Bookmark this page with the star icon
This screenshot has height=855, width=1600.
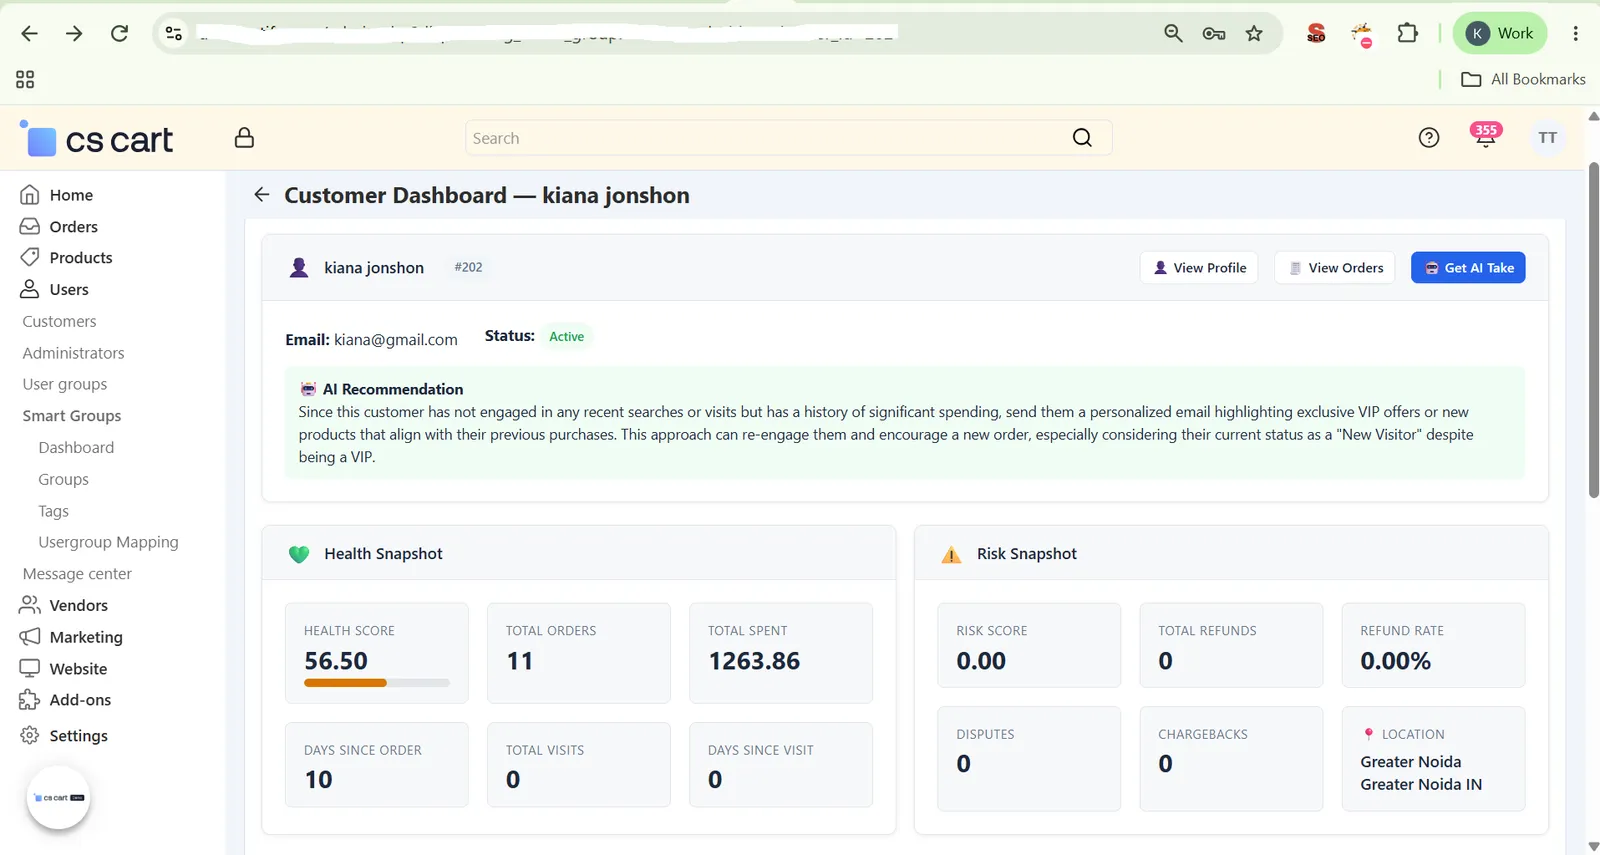(x=1254, y=34)
